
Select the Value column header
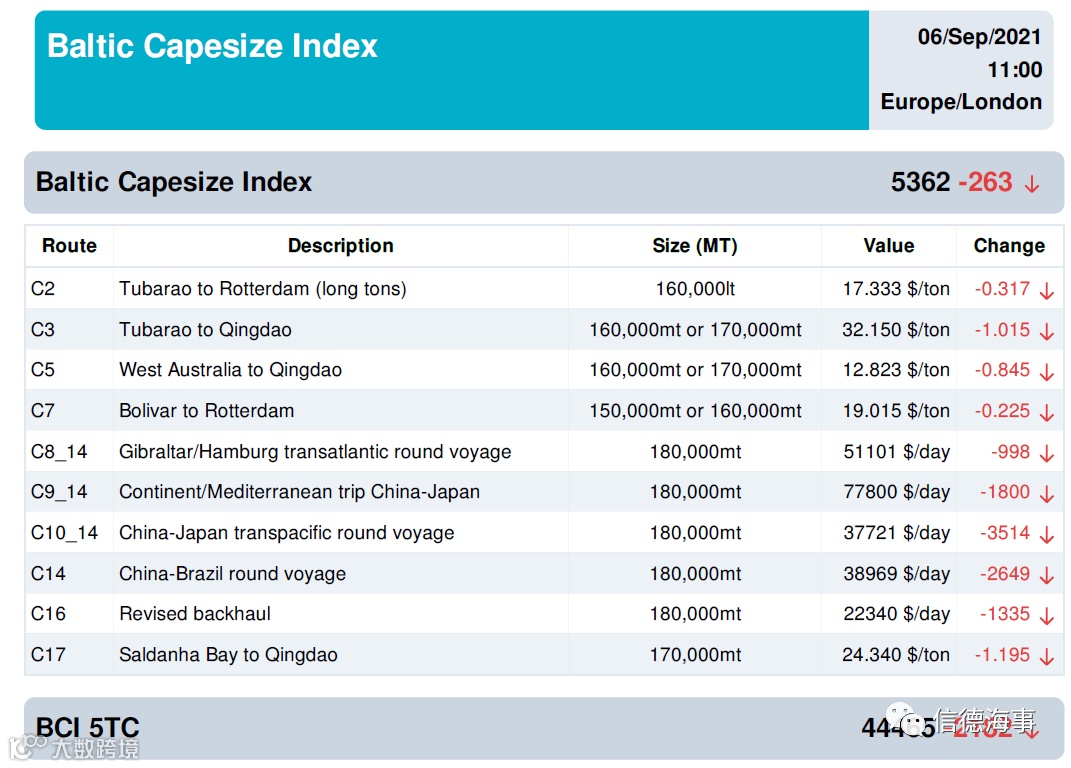(889, 246)
